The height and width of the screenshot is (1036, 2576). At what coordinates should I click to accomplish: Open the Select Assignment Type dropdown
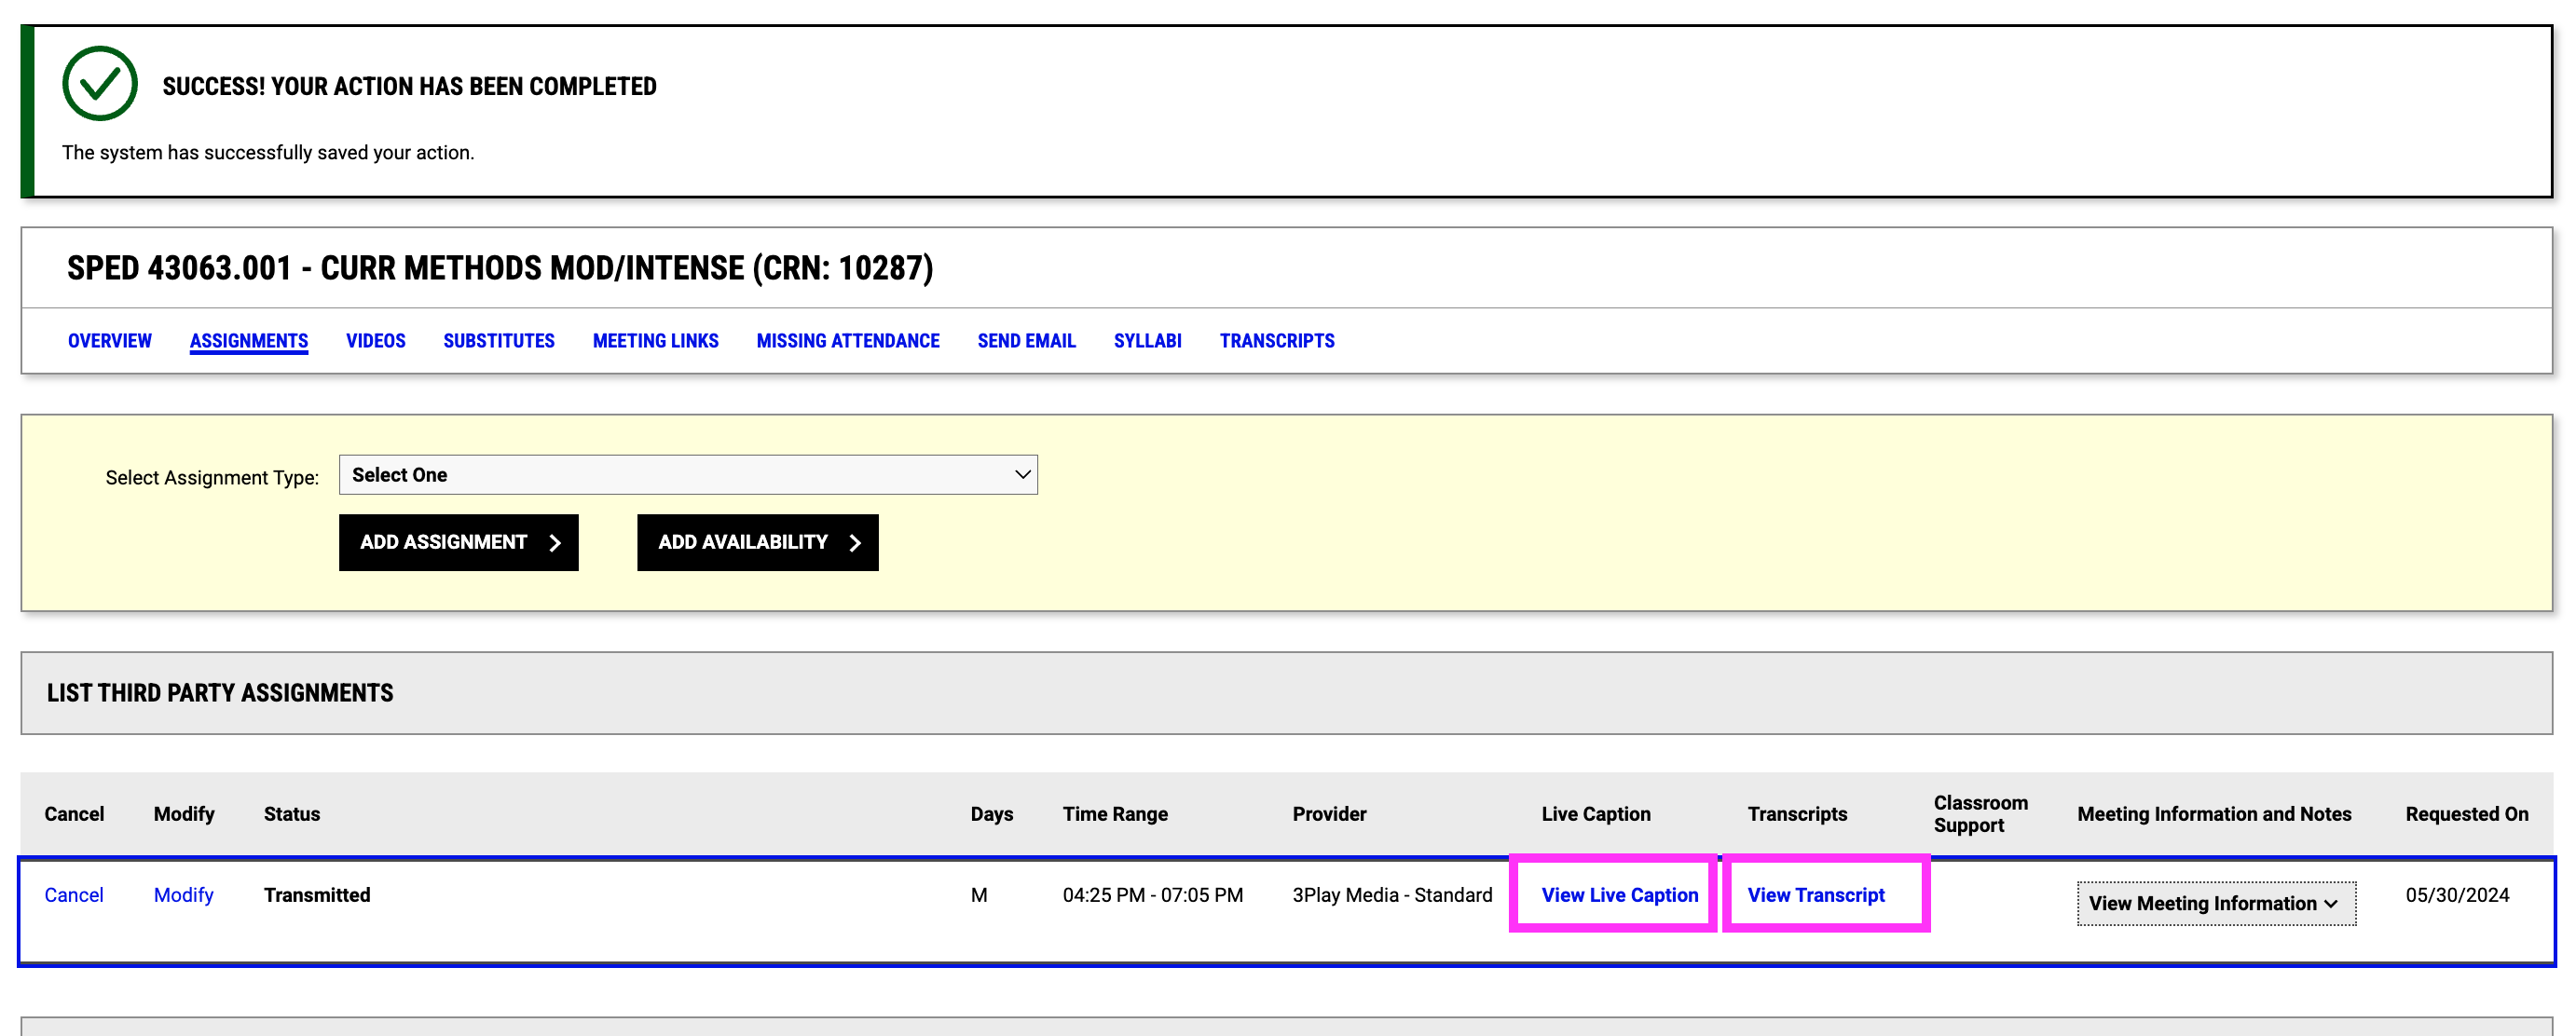688,475
